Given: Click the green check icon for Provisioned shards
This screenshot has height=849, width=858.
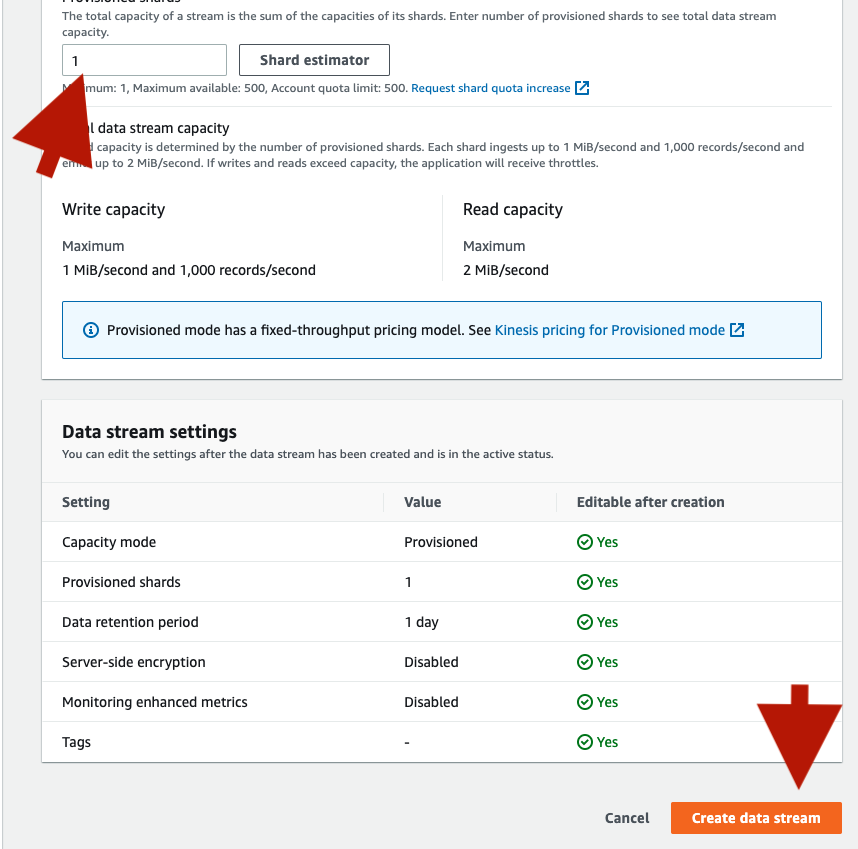Looking at the screenshot, I should pos(585,582).
